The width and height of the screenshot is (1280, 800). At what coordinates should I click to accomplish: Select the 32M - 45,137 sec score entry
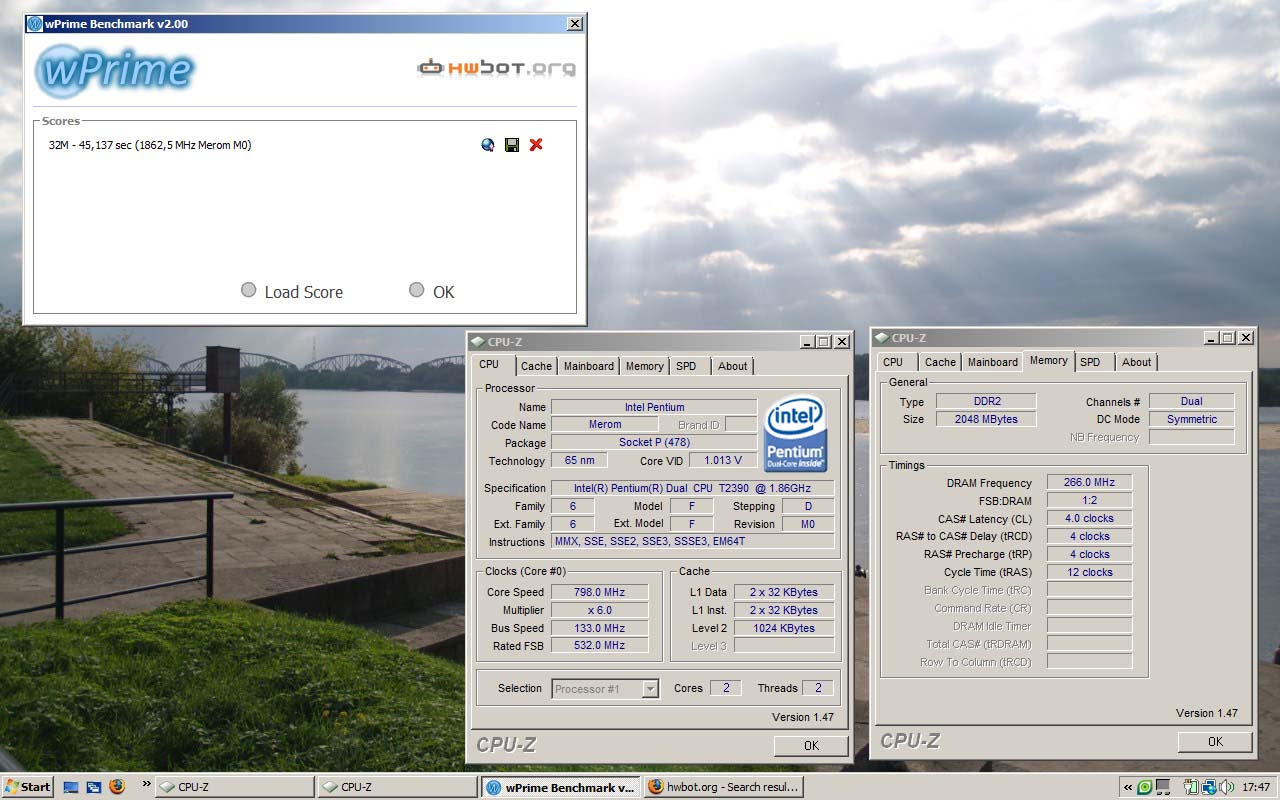click(x=150, y=145)
